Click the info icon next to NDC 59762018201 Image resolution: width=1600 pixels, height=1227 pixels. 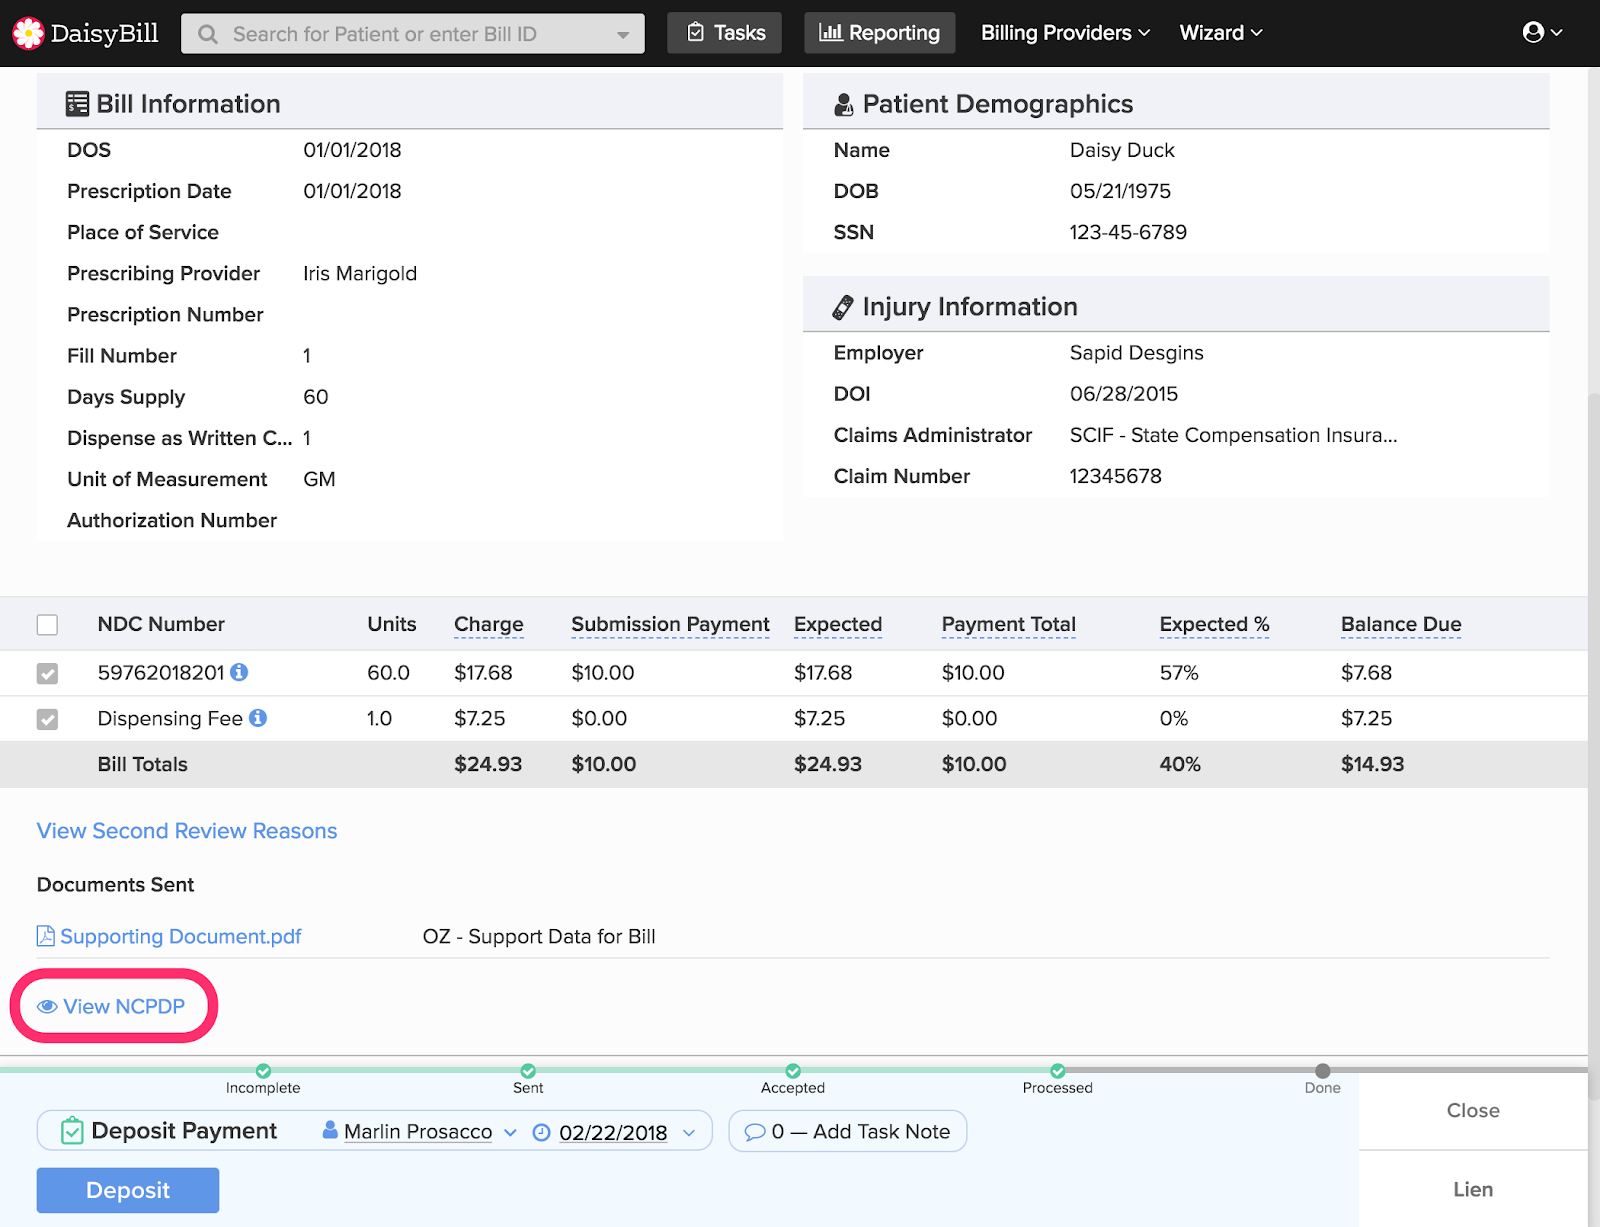[239, 672]
